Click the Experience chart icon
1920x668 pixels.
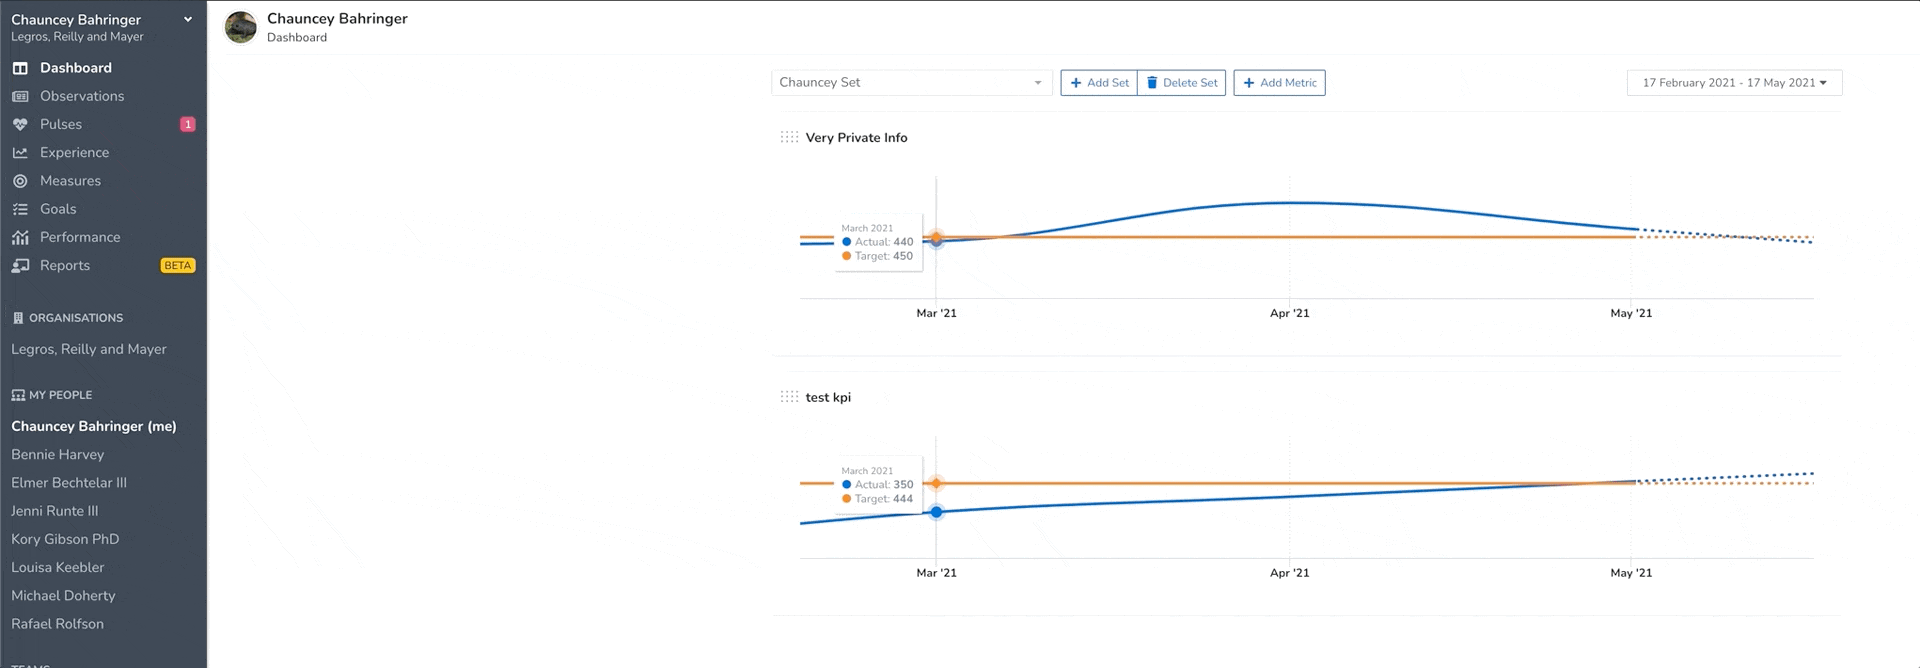pos(20,152)
